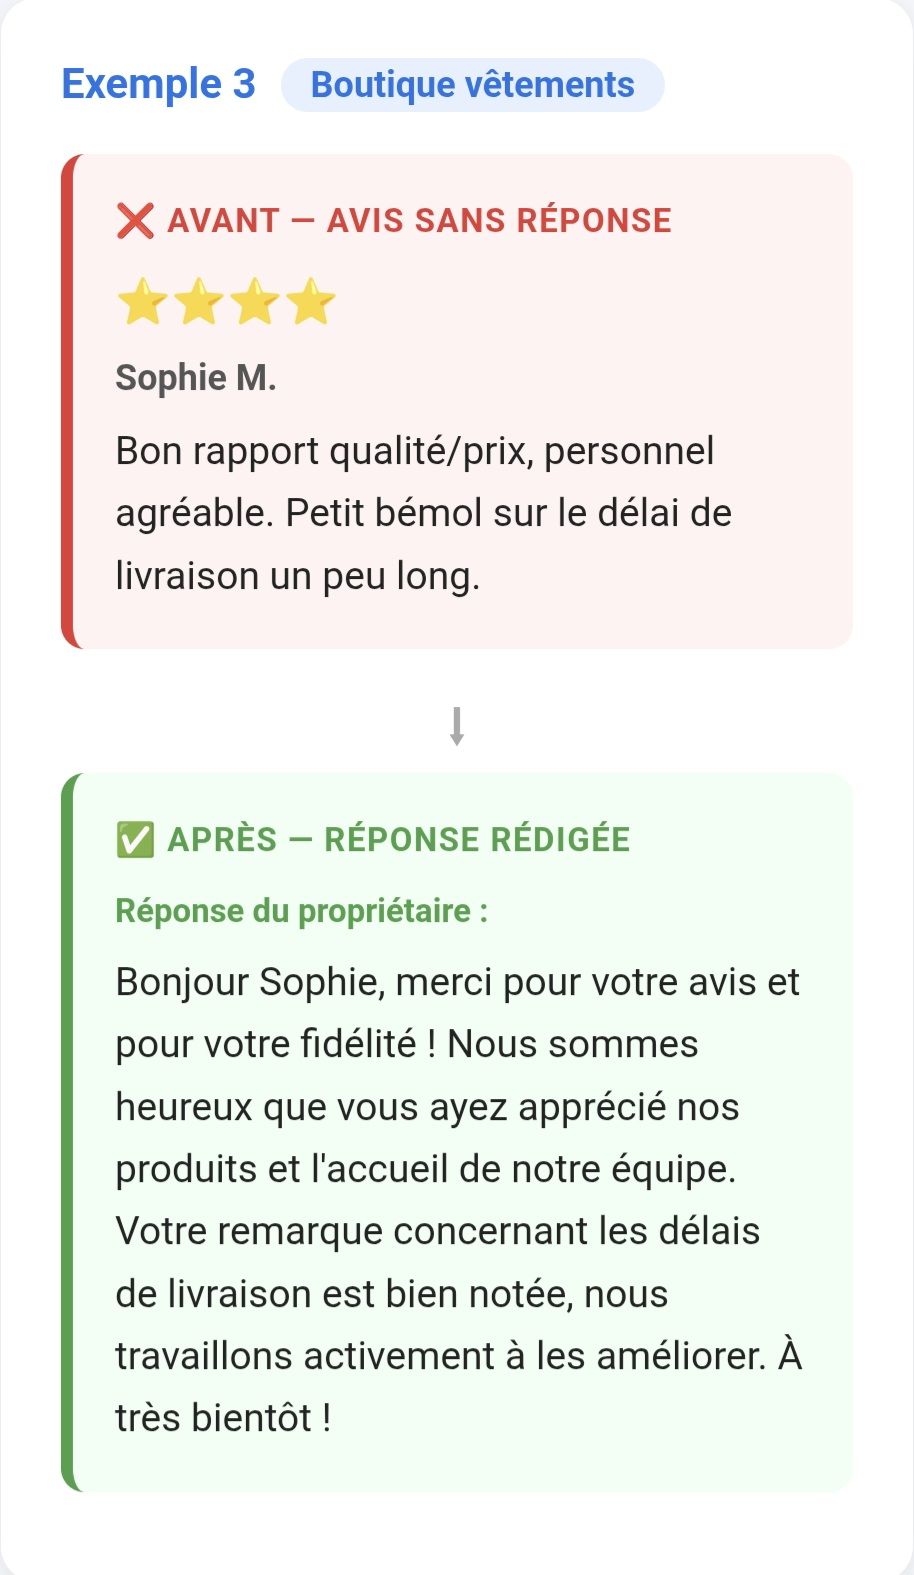Click reviewer name Sophie M.
Viewport: 914px width, 1575px height.
click(196, 378)
